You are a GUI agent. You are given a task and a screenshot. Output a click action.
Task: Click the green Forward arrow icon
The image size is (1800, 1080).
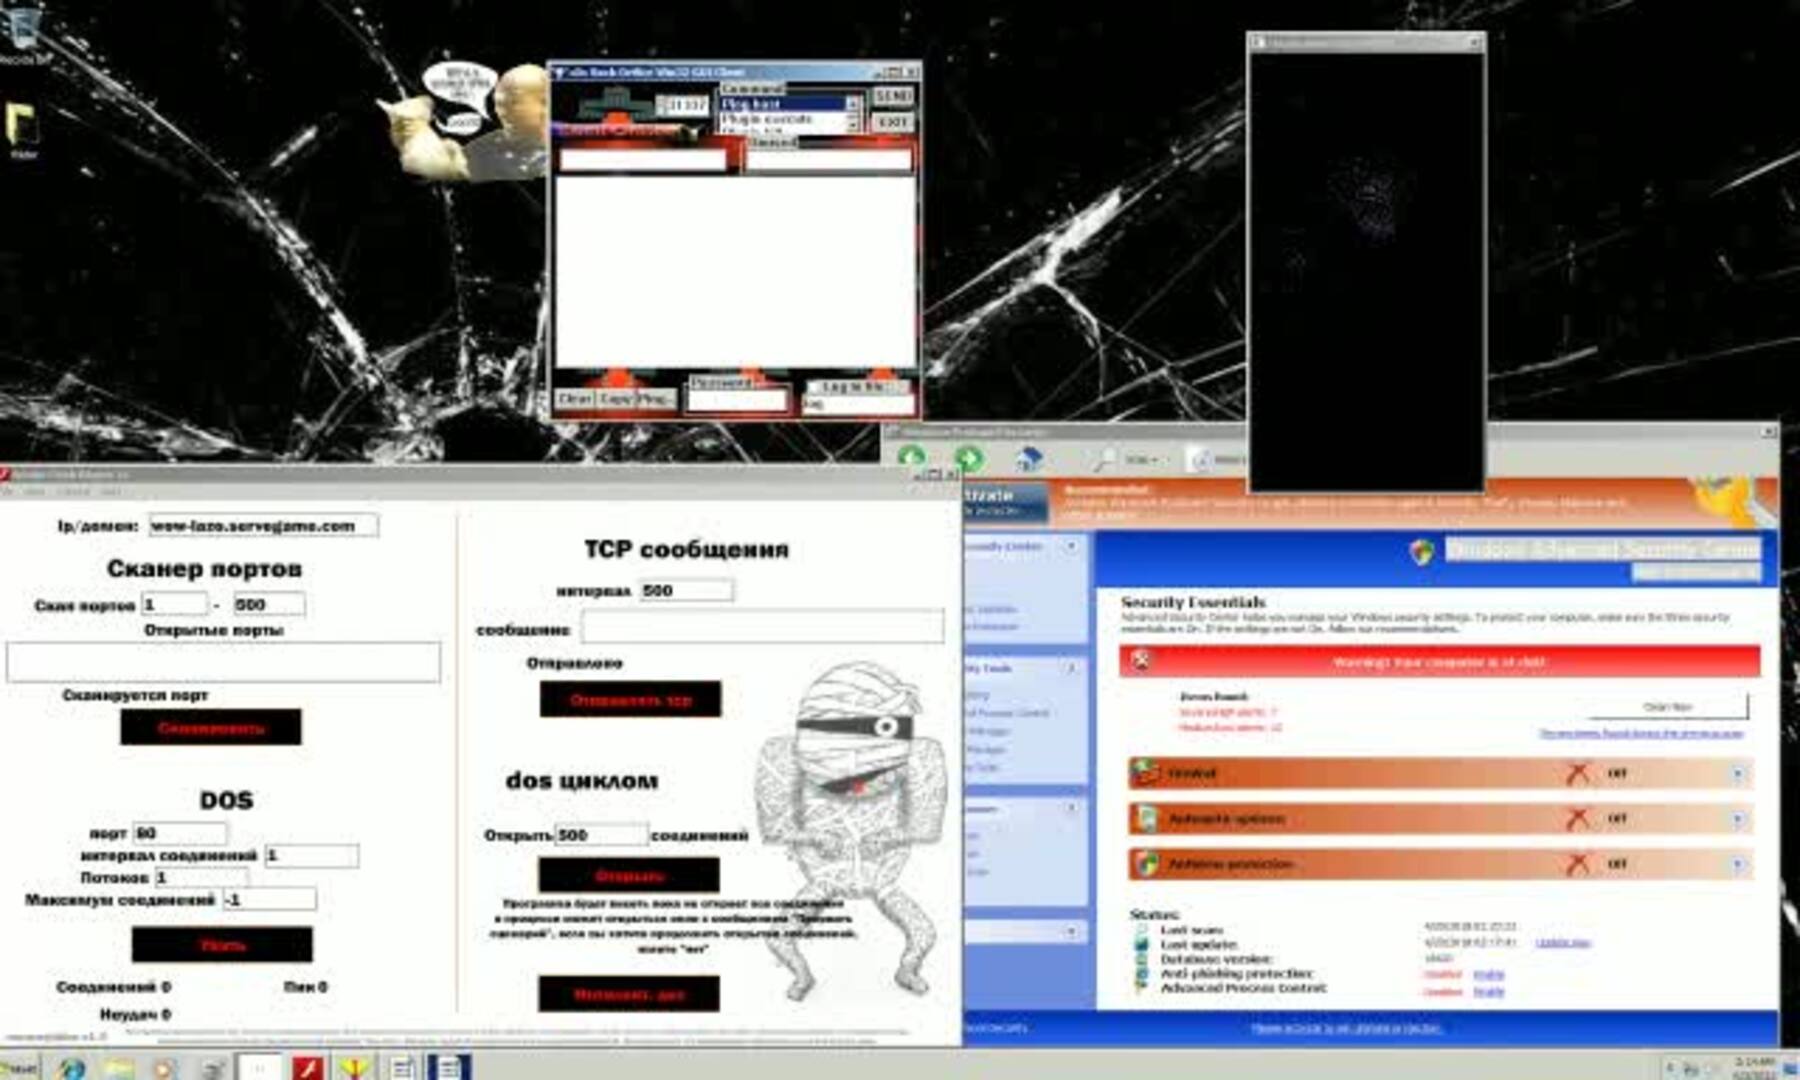click(x=968, y=458)
